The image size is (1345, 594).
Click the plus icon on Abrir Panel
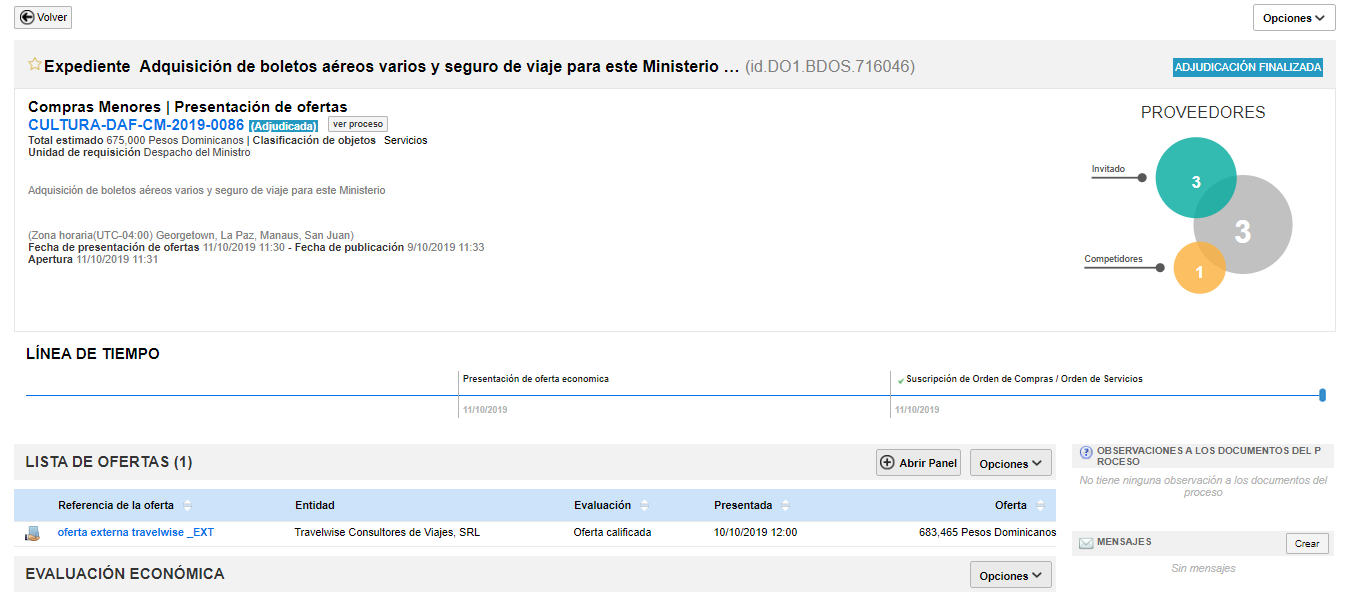[887, 463]
